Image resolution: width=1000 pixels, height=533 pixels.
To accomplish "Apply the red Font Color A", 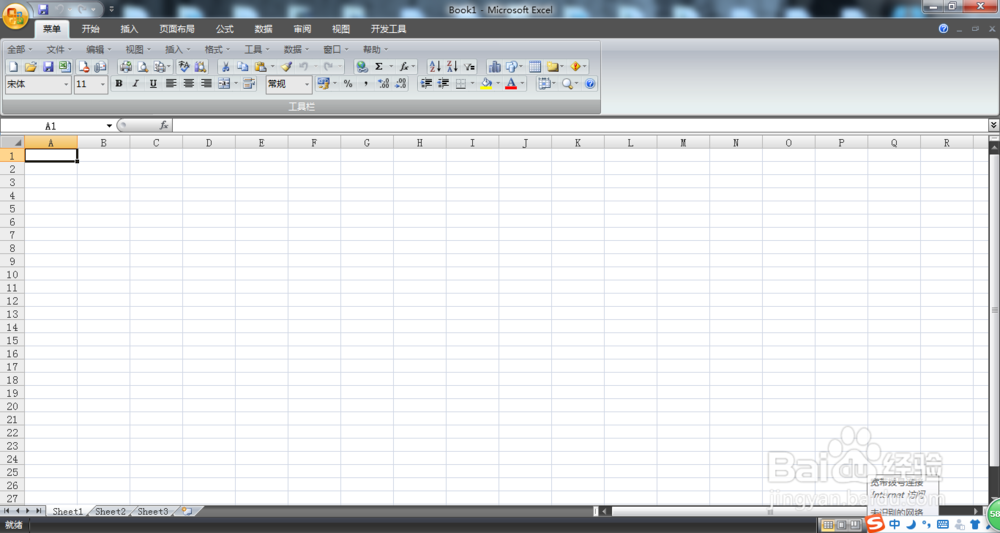I will point(511,84).
